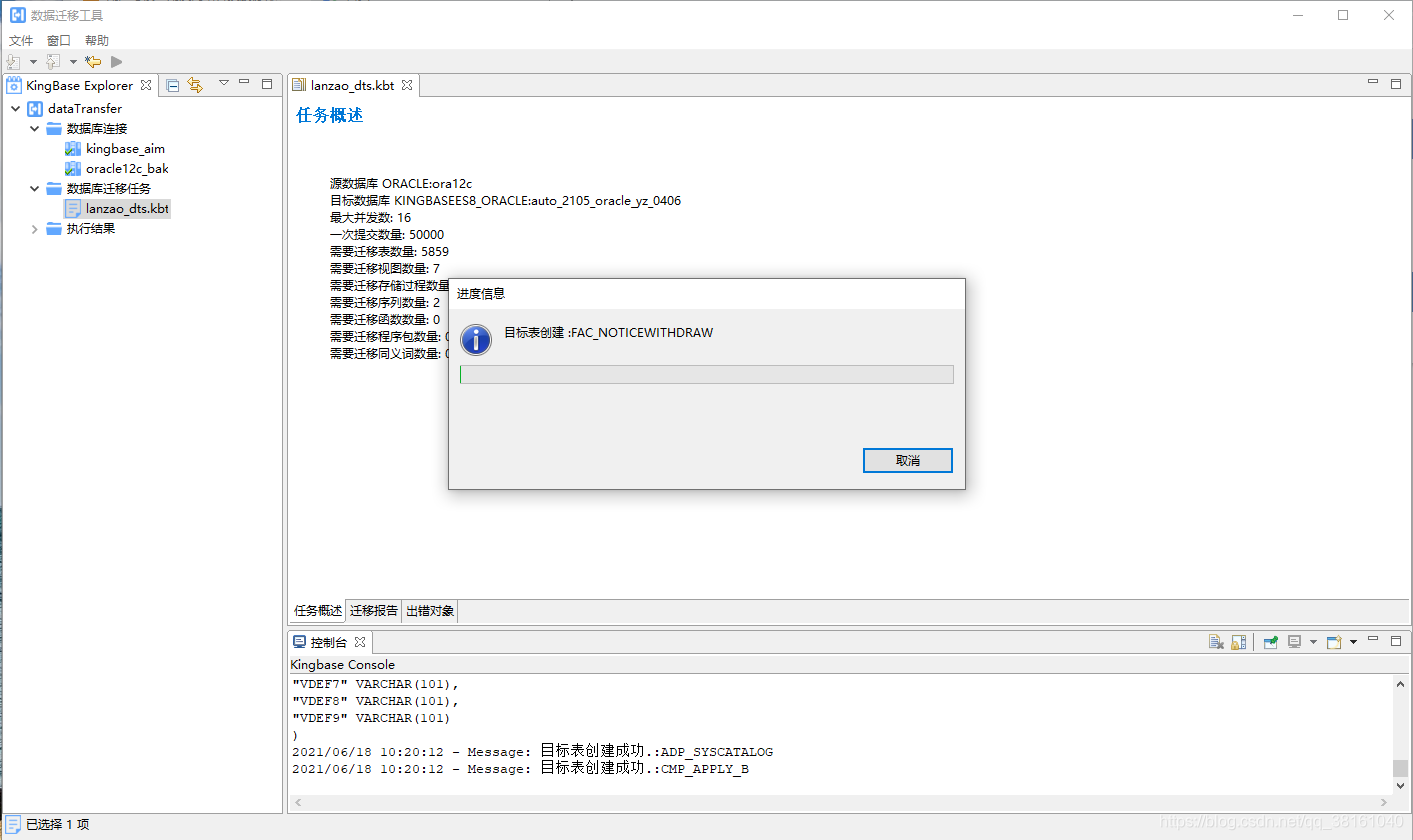The width and height of the screenshot is (1413, 840).
Task: Click console line ending CMP_APPLY_B
Action: 520,769
